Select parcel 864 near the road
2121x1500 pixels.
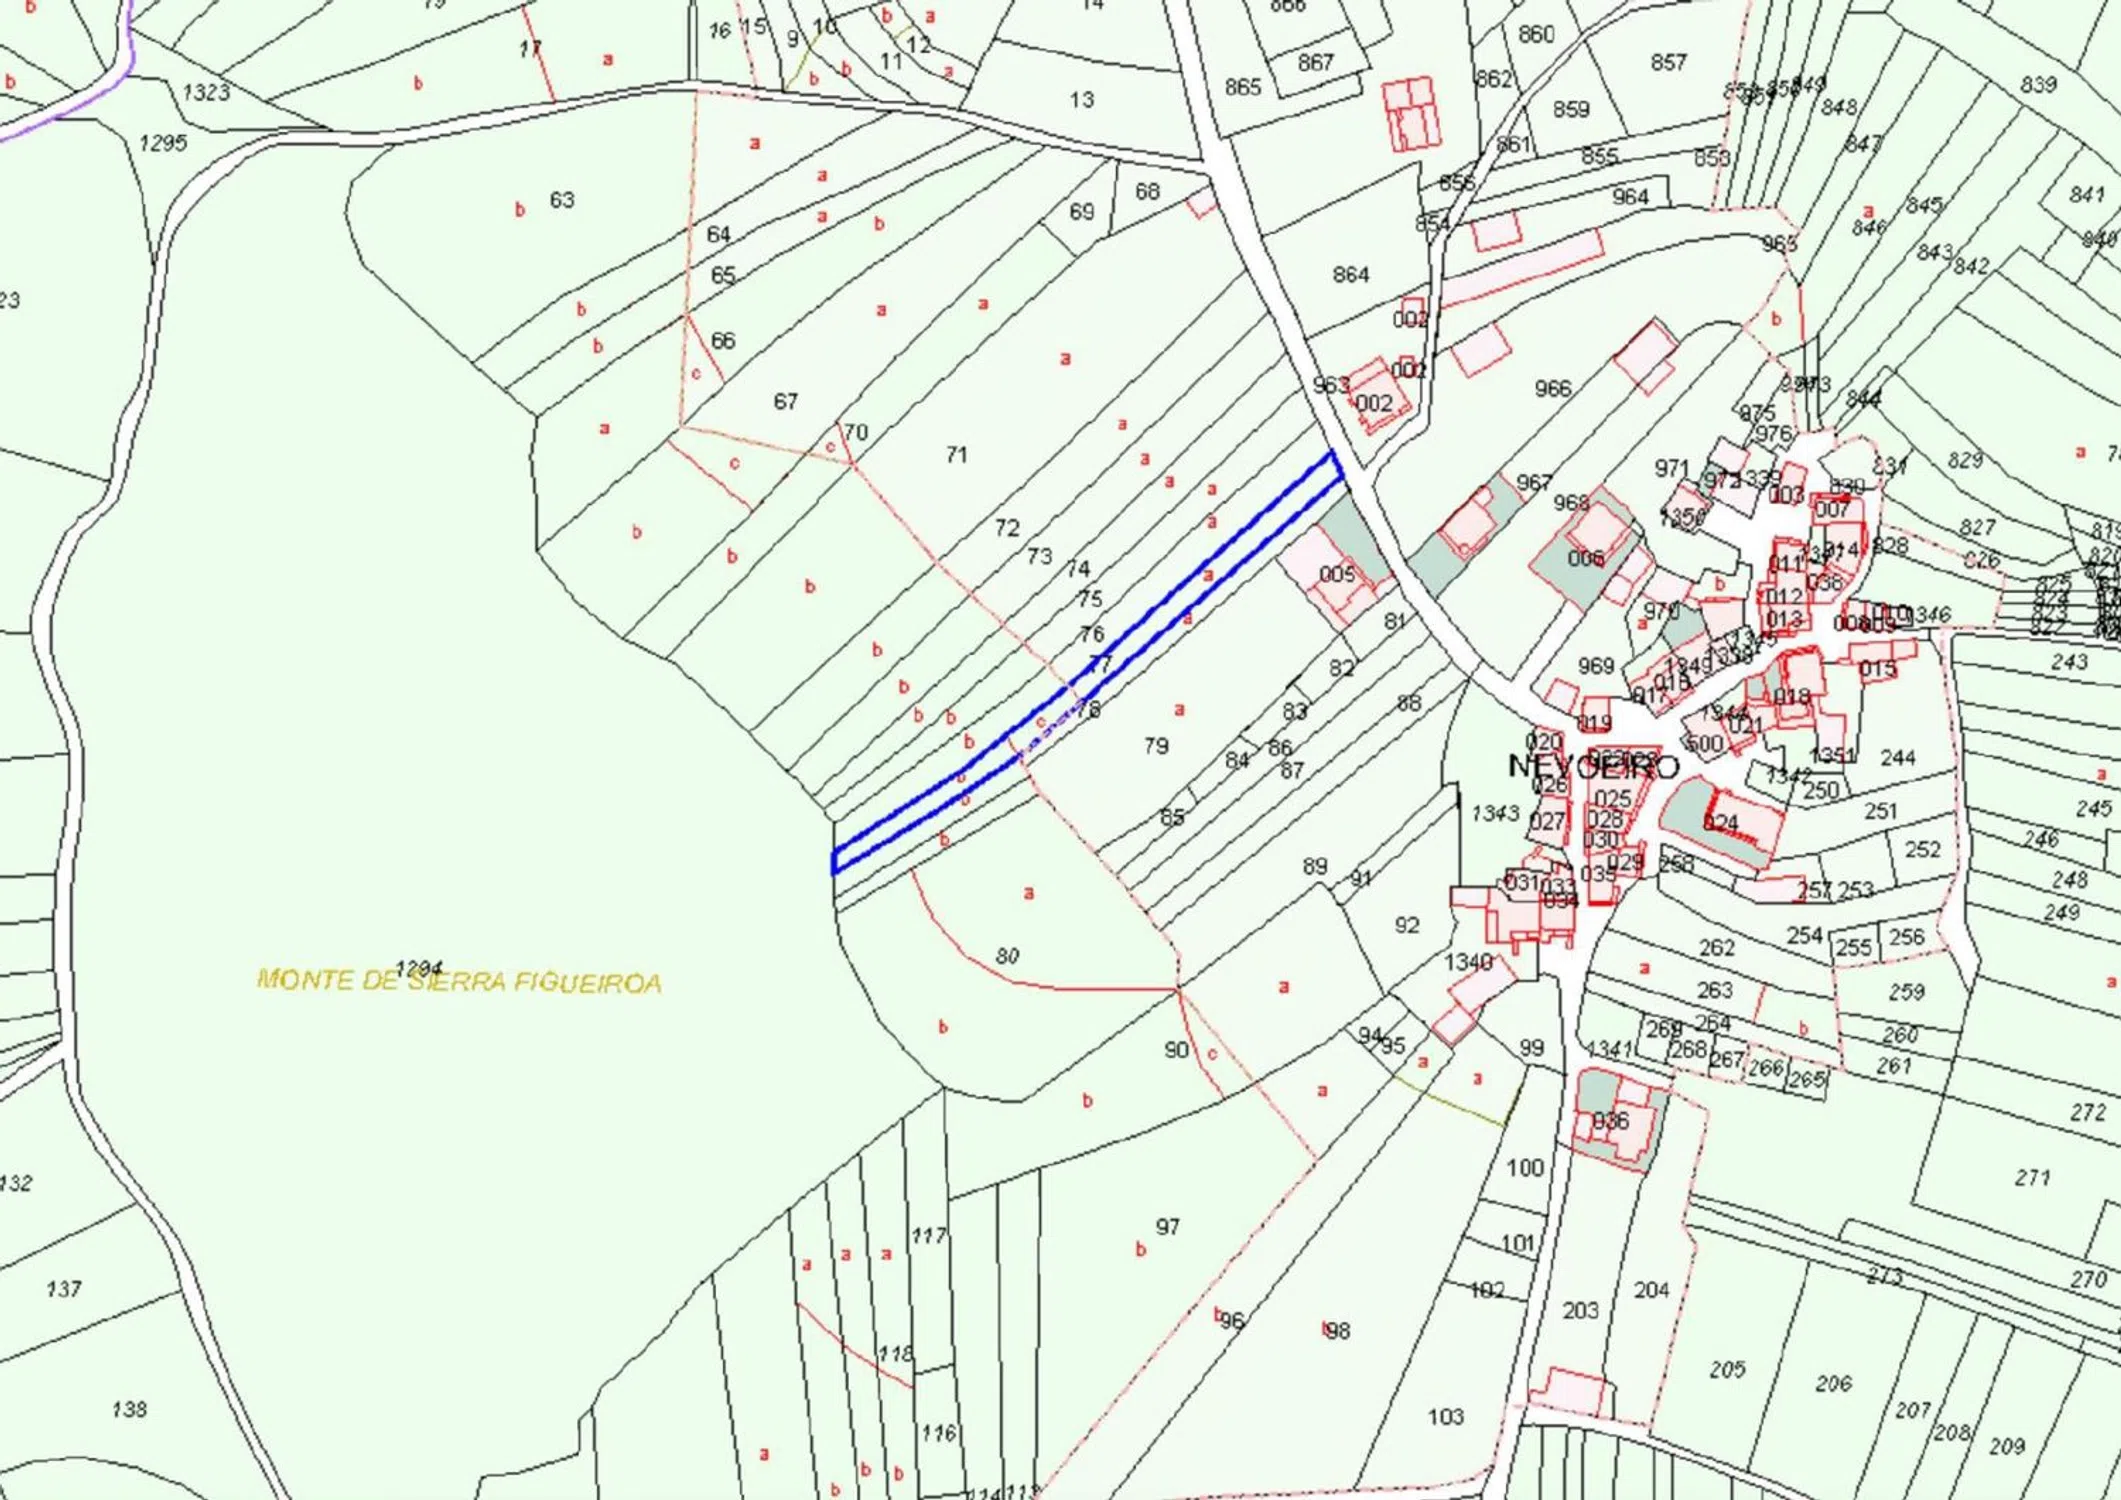(x=1350, y=274)
